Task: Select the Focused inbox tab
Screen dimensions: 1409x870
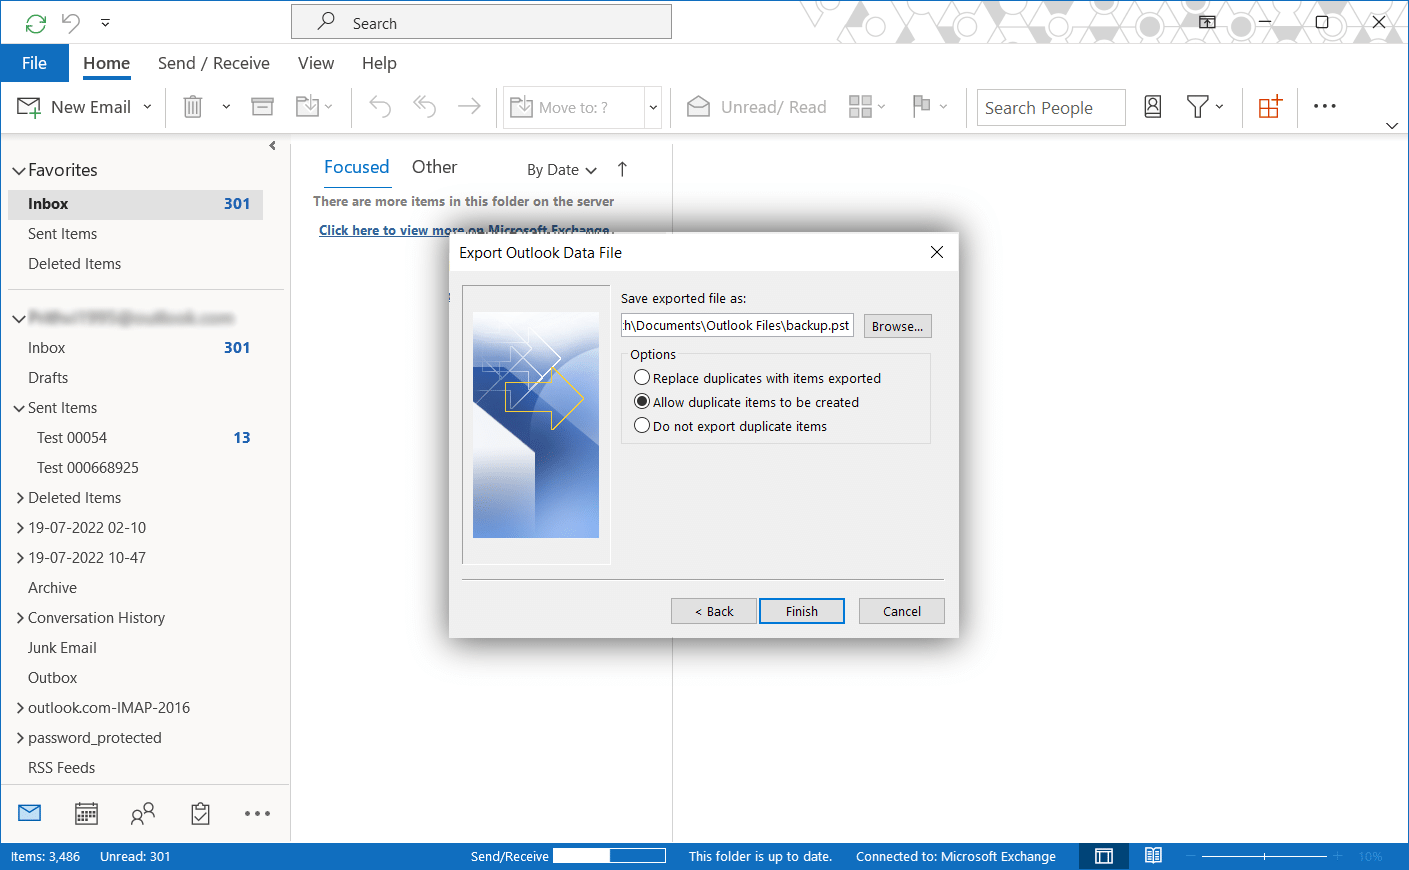Action: (356, 167)
